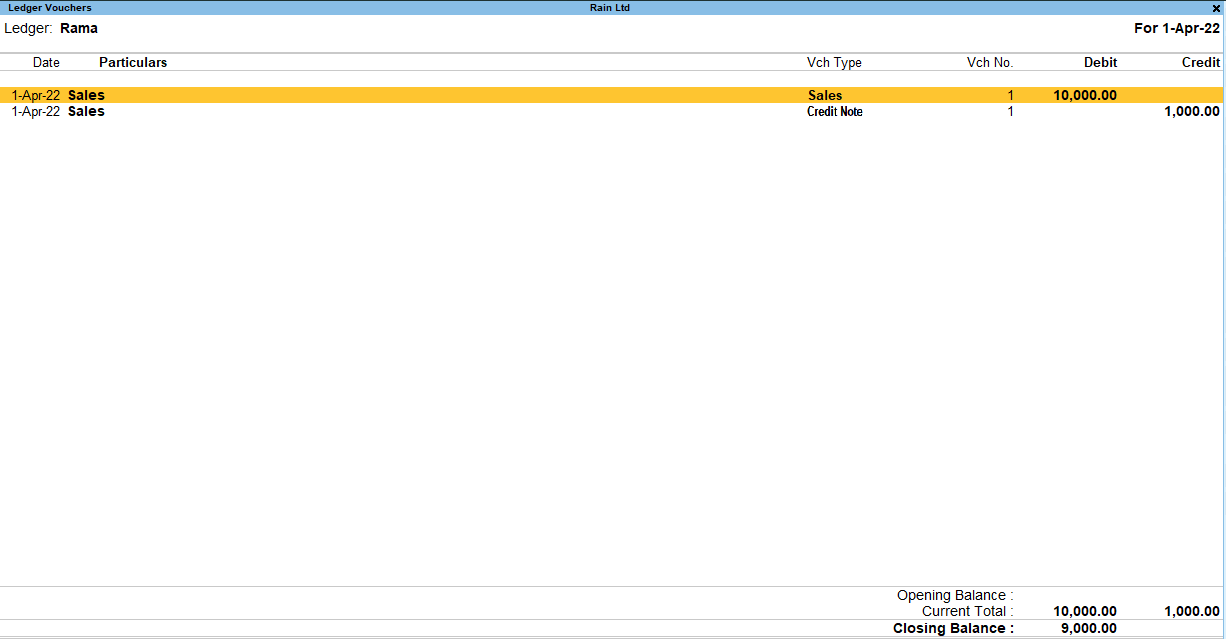Image resolution: width=1226 pixels, height=639 pixels.
Task: Click the Vch Type column header
Action: tap(834, 63)
